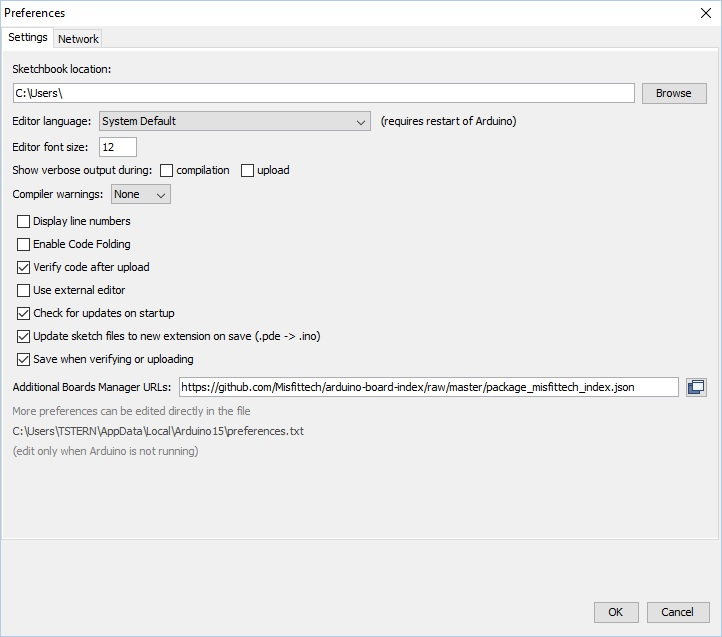Open the Editor language dropdown

[x=235, y=121]
